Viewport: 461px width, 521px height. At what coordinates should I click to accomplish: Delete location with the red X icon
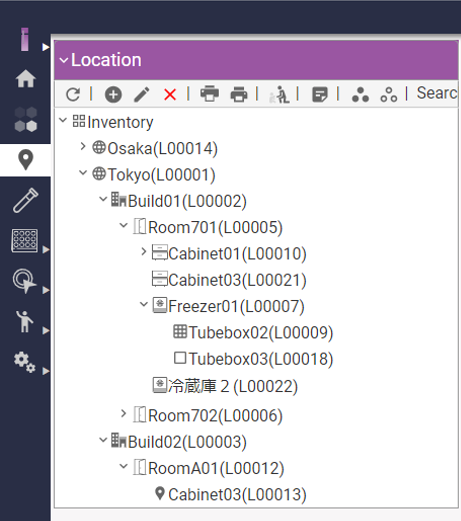pyautogui.click(x=170, y=95)
